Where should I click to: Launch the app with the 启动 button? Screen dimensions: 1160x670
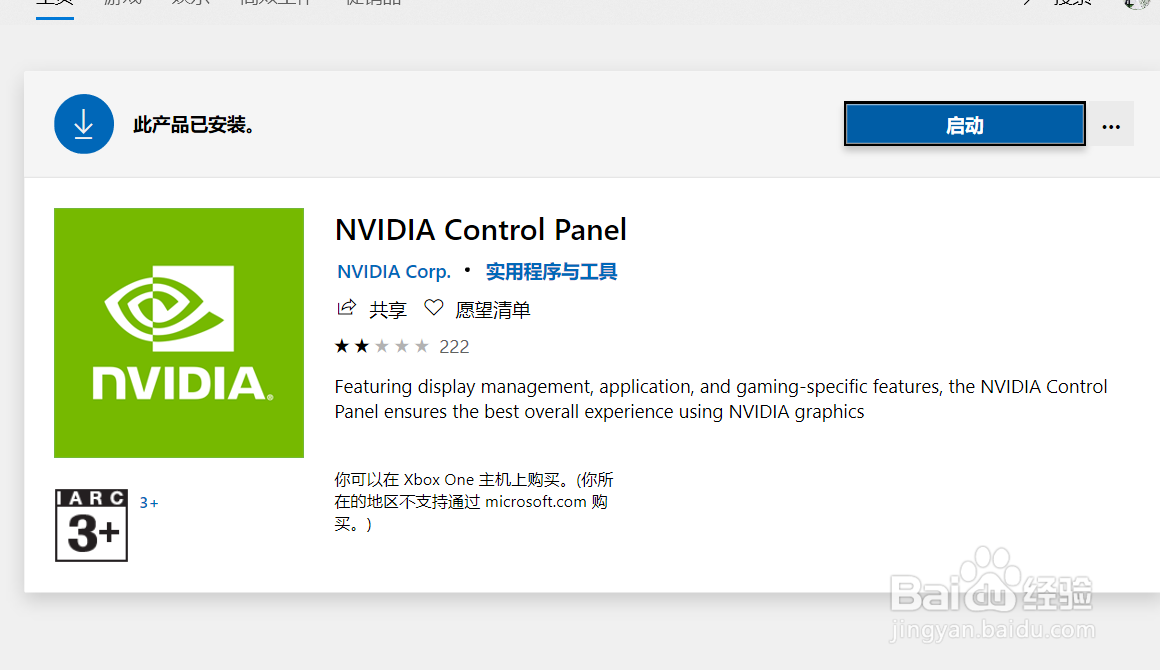pyautogui.click(x=964, y=125)
